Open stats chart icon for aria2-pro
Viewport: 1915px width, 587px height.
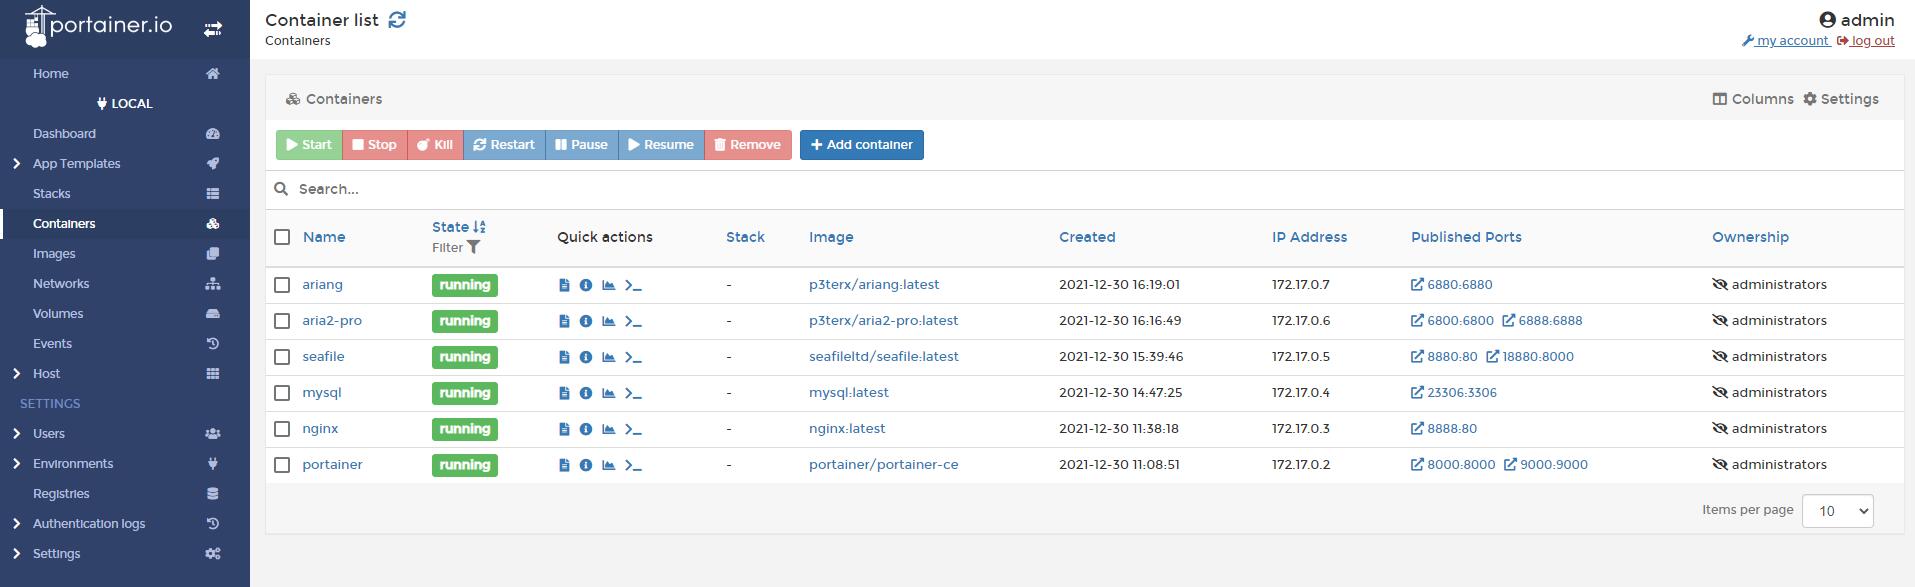pyautogui.click(x=608, y=321)
